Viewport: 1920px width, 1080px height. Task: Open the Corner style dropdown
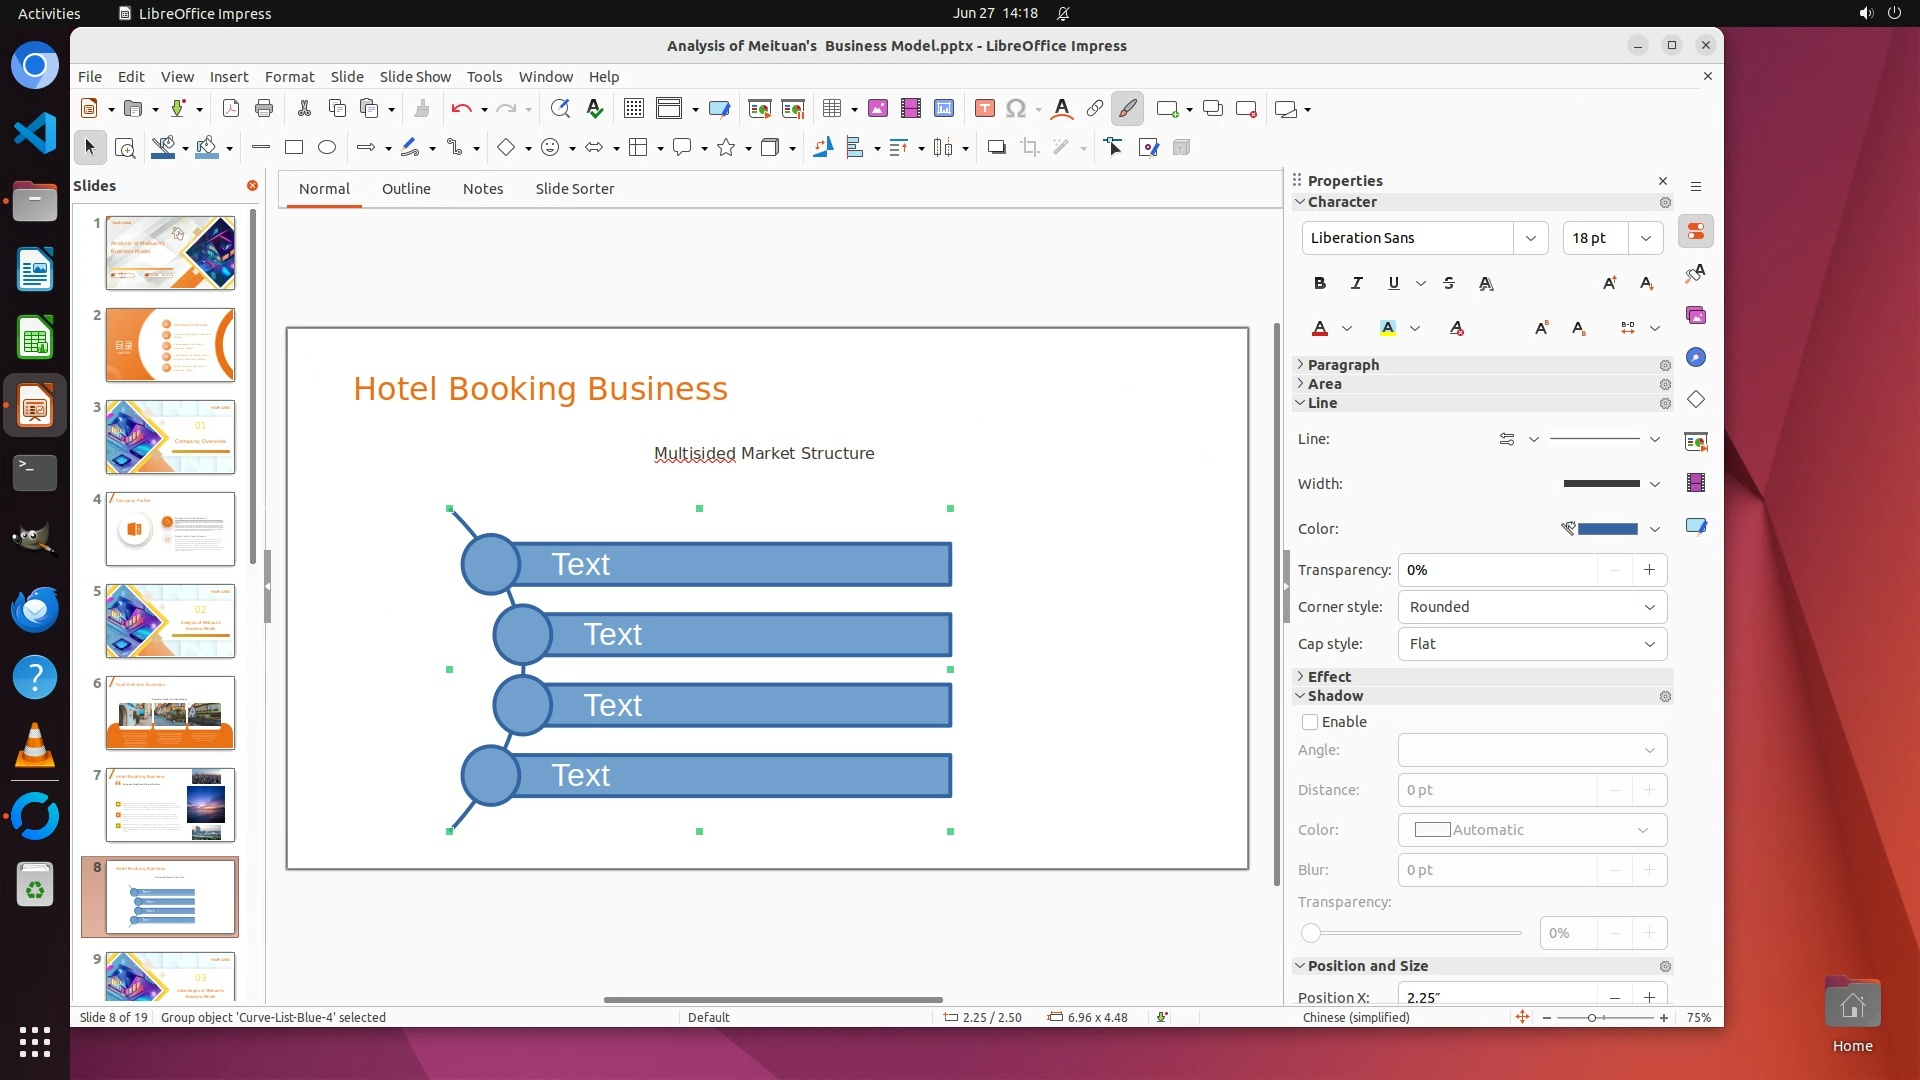point(1532,607)
